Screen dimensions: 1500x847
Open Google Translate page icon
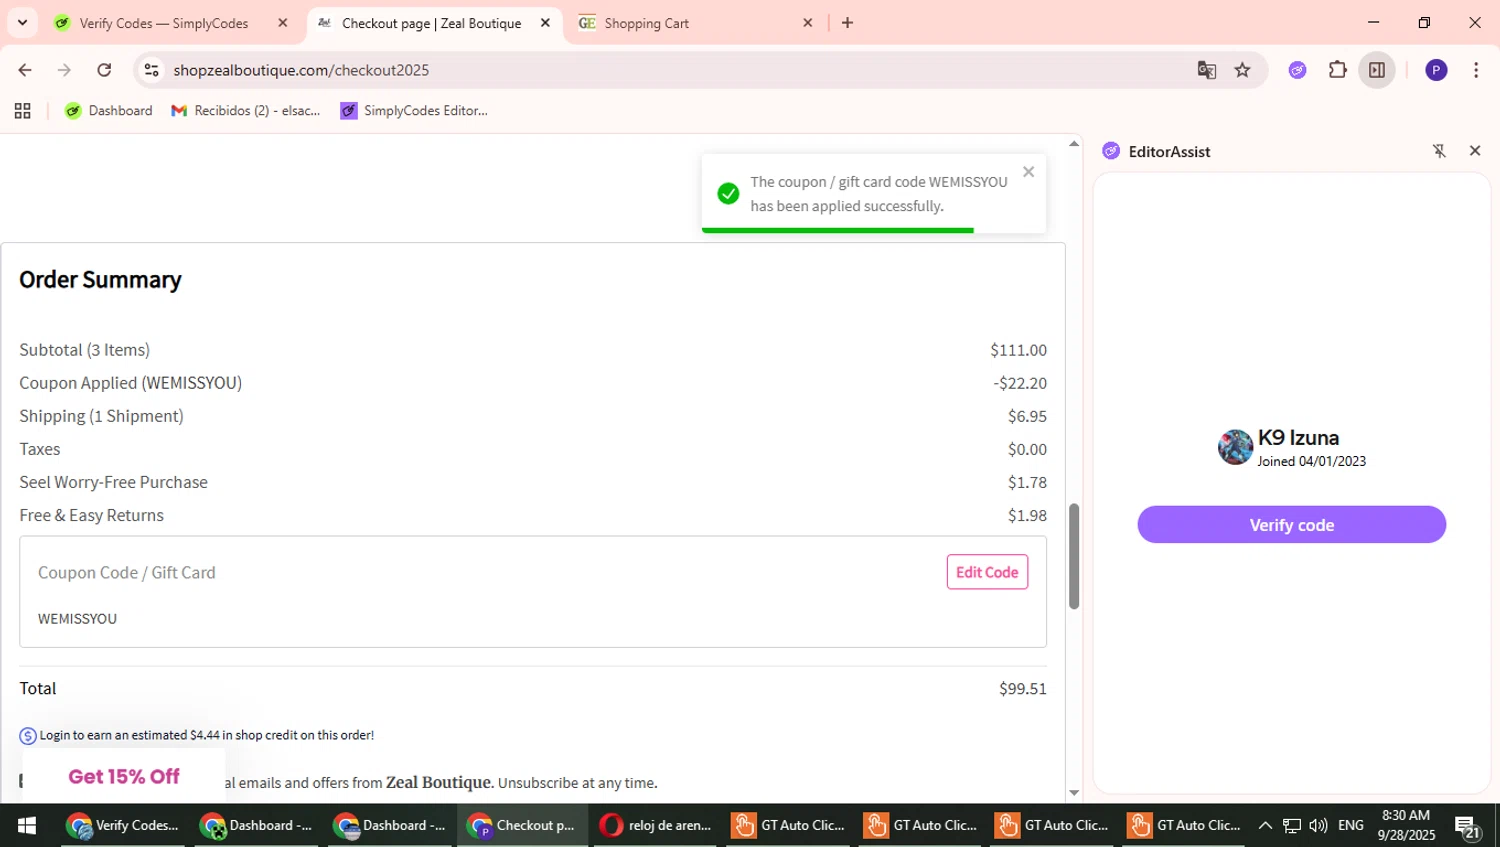point(1207,70)
